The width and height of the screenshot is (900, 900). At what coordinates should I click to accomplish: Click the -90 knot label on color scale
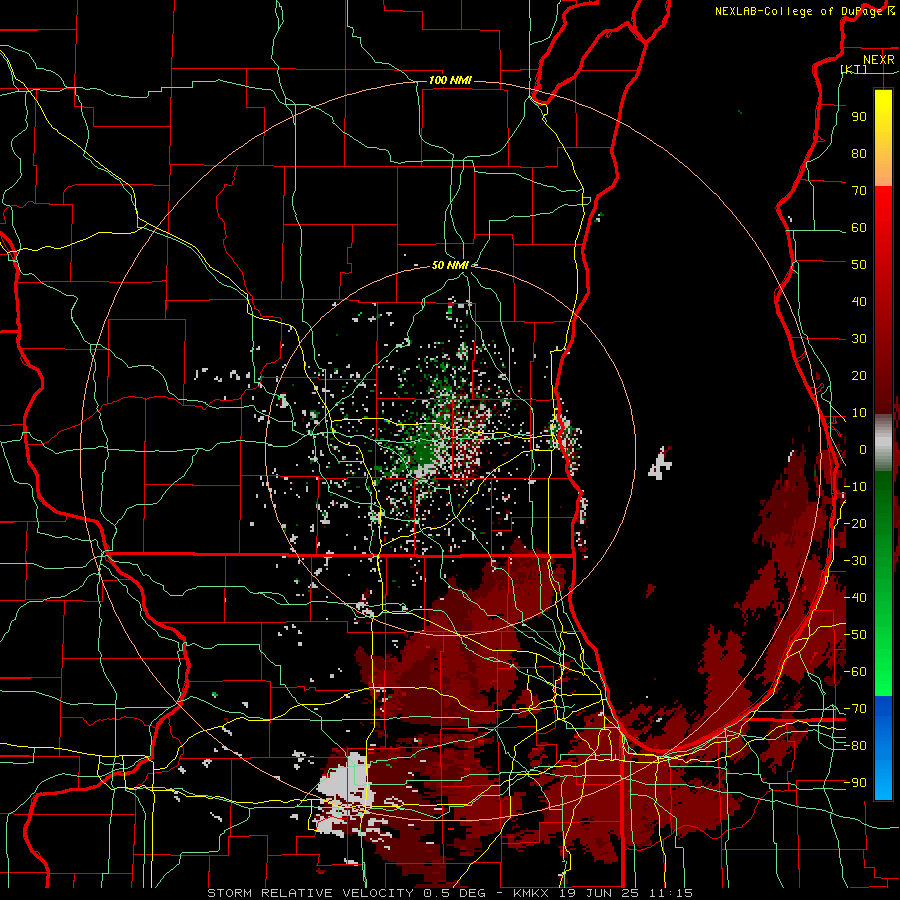pyautogui.click(x=855, y=782)
